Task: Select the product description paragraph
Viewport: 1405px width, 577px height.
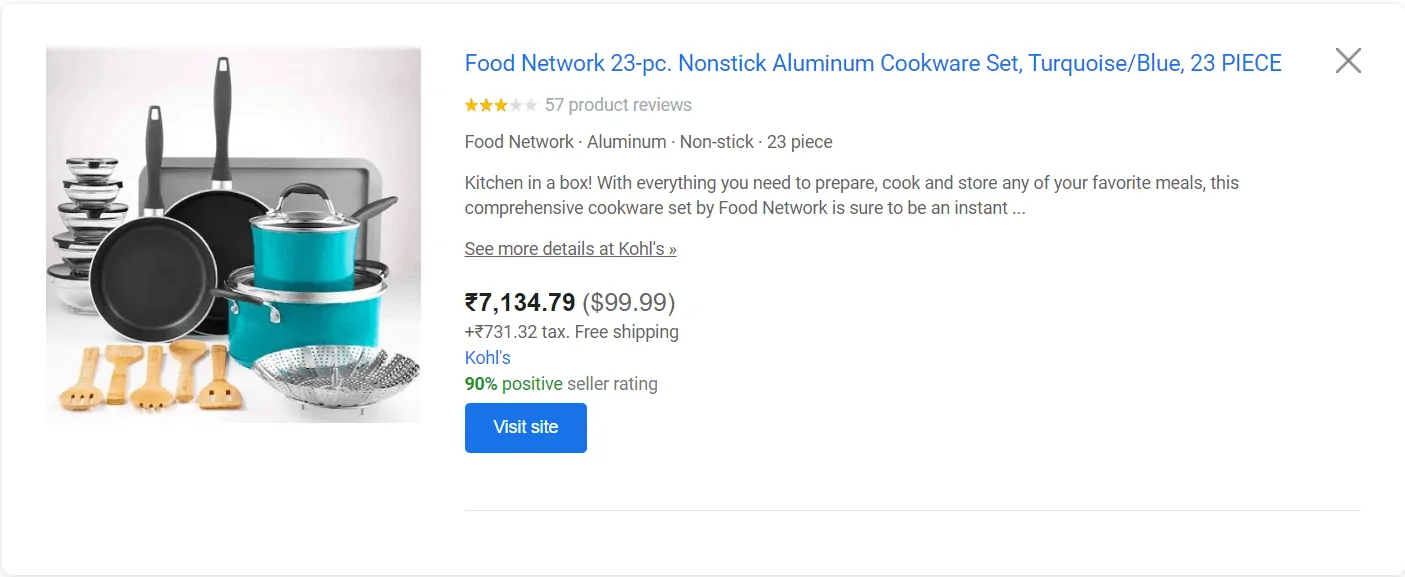Action: point(851,195)
